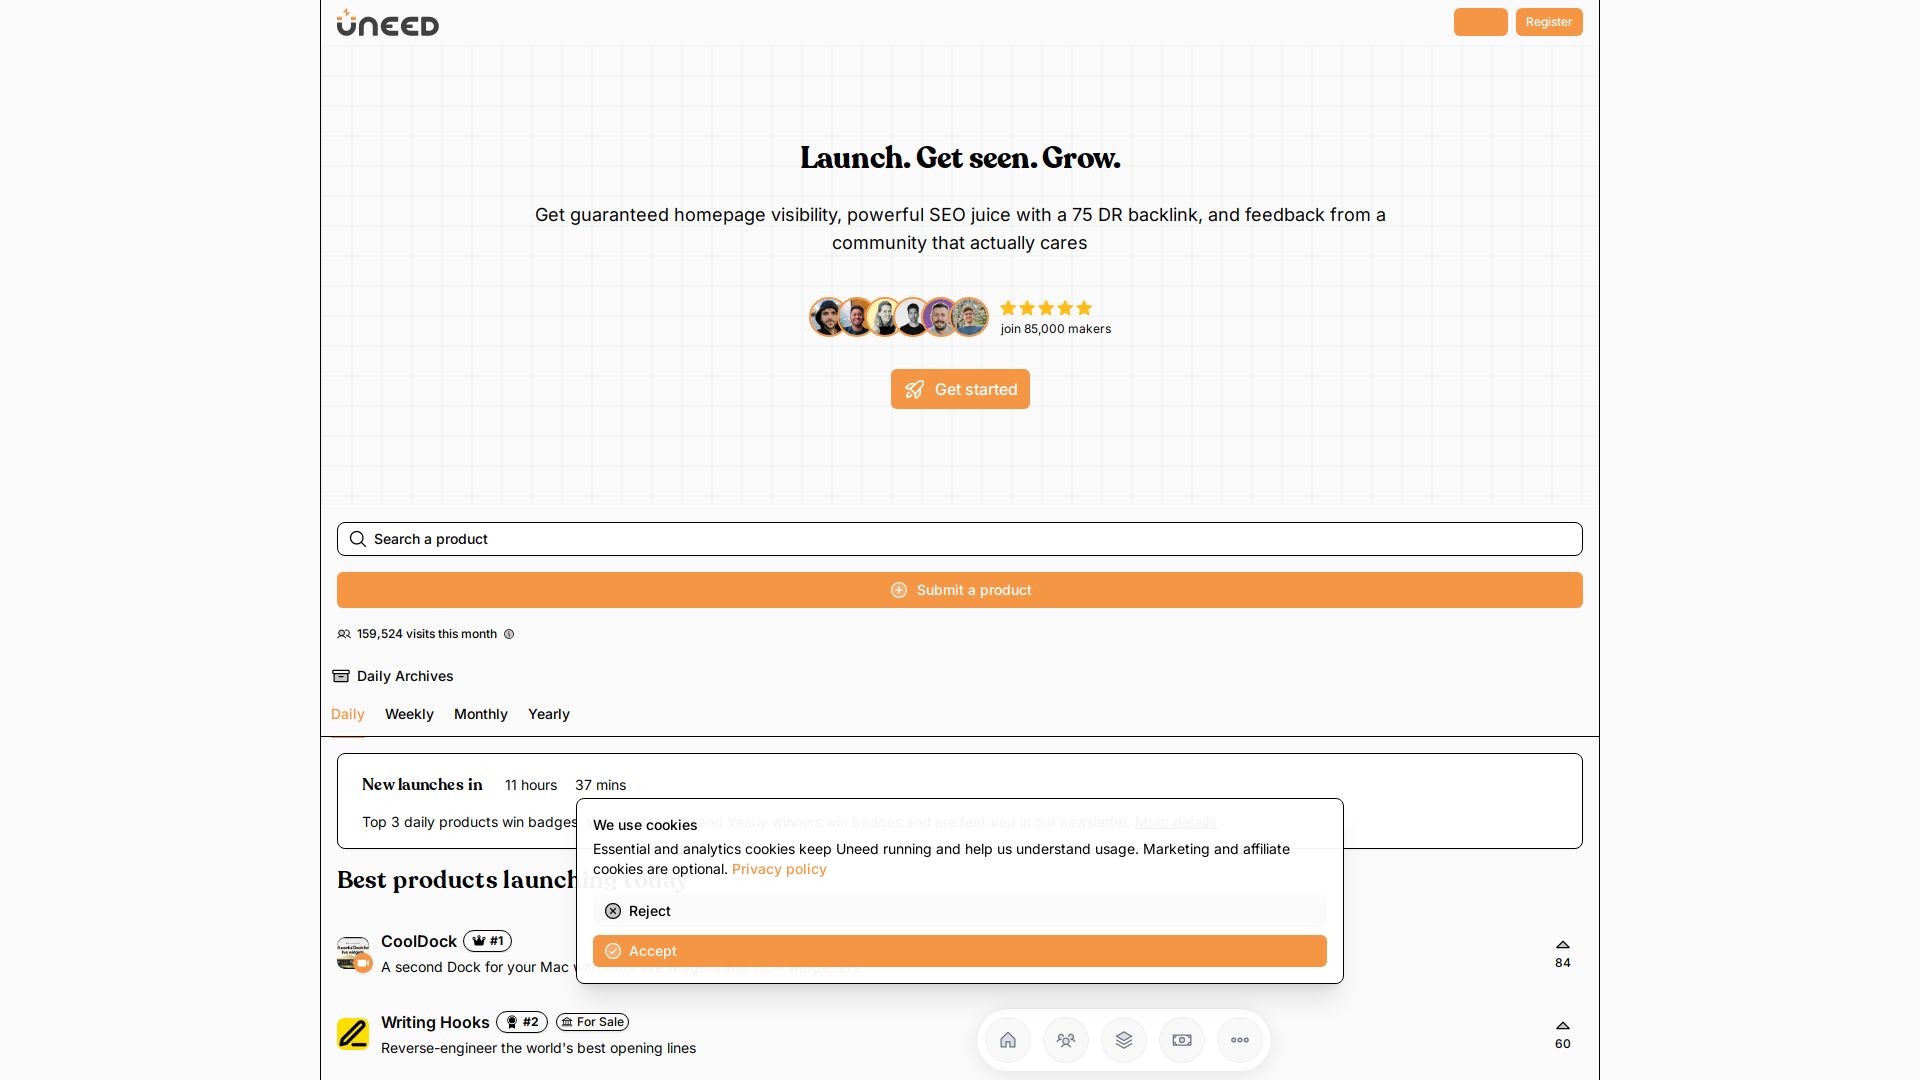Image resolution: width=1920 pixels, height=1080 pixels.
Task: Click the Register button
Action: click(x=1549, y=22)
